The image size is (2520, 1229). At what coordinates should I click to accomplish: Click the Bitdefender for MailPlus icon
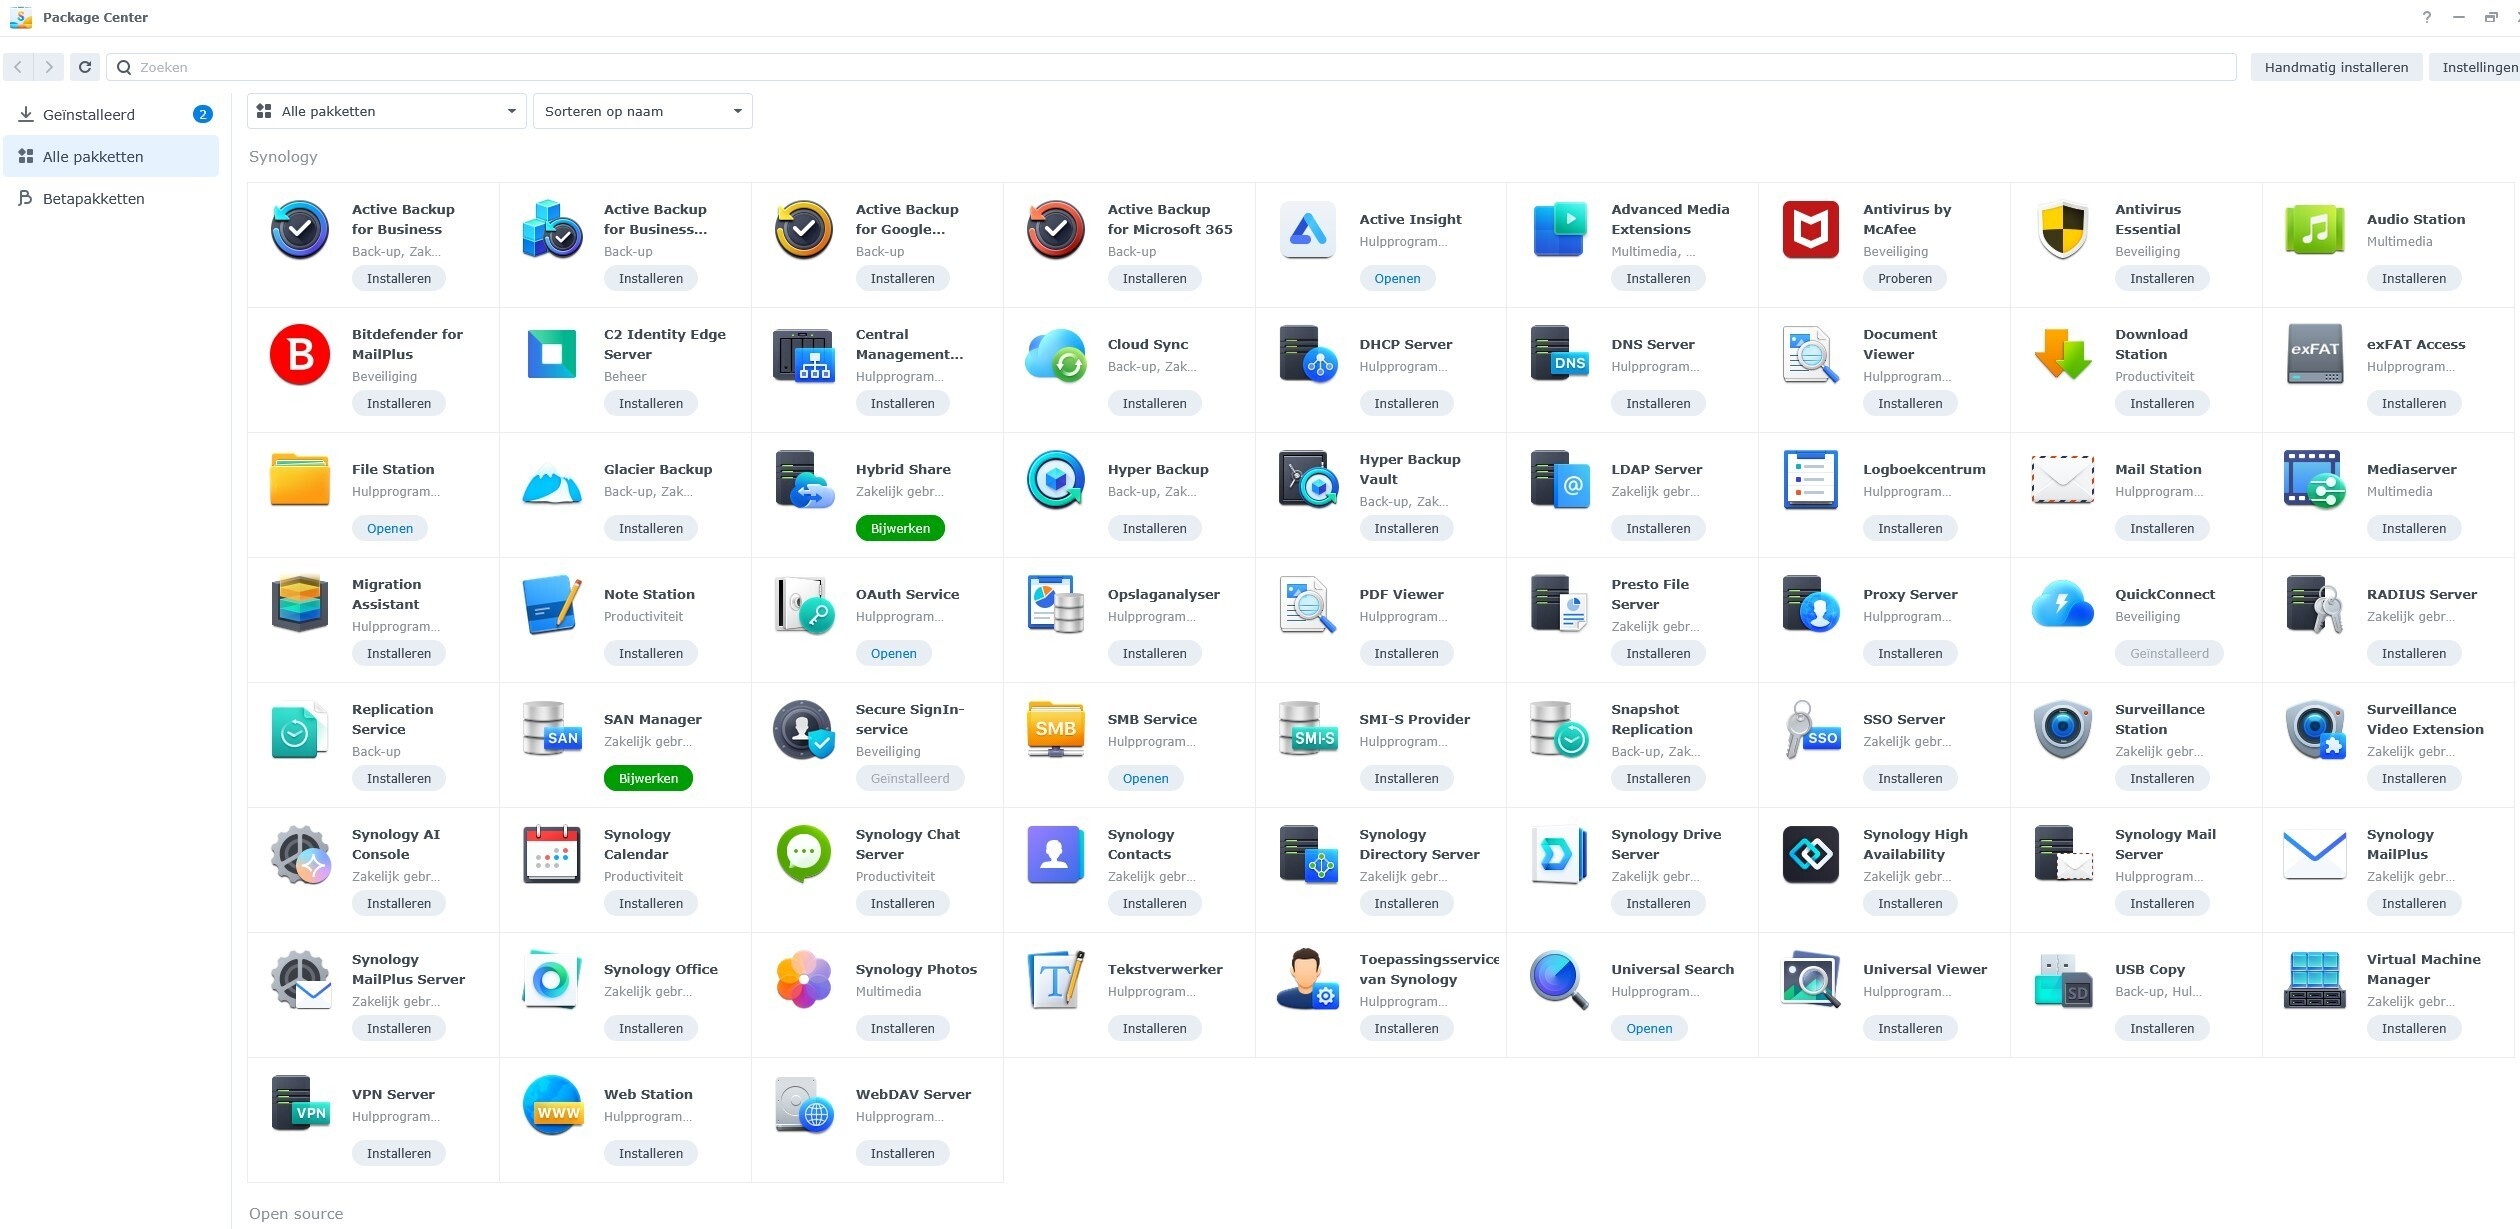coord(300,355)
